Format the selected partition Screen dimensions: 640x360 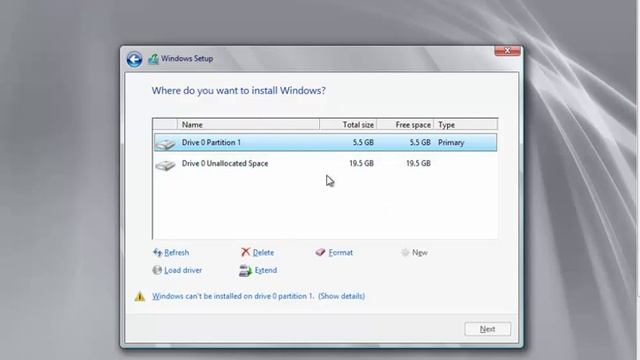point(340,253)
